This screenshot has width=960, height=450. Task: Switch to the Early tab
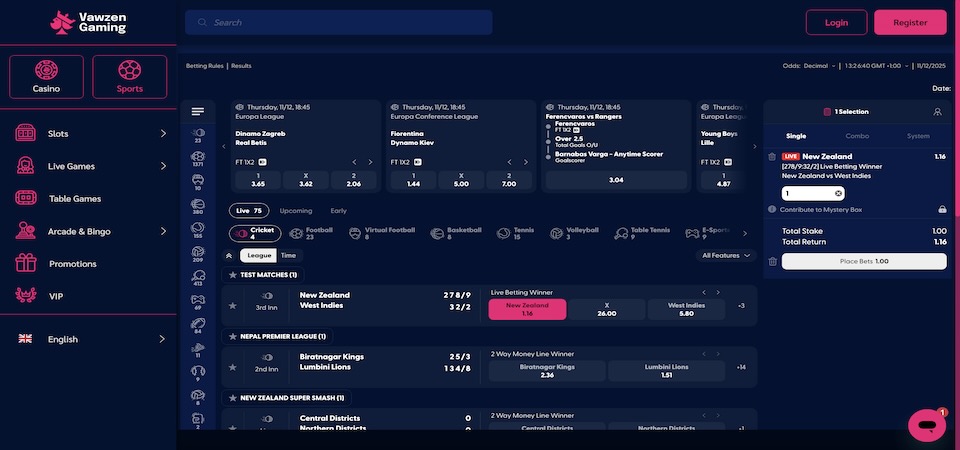click(x=339, y=211)
